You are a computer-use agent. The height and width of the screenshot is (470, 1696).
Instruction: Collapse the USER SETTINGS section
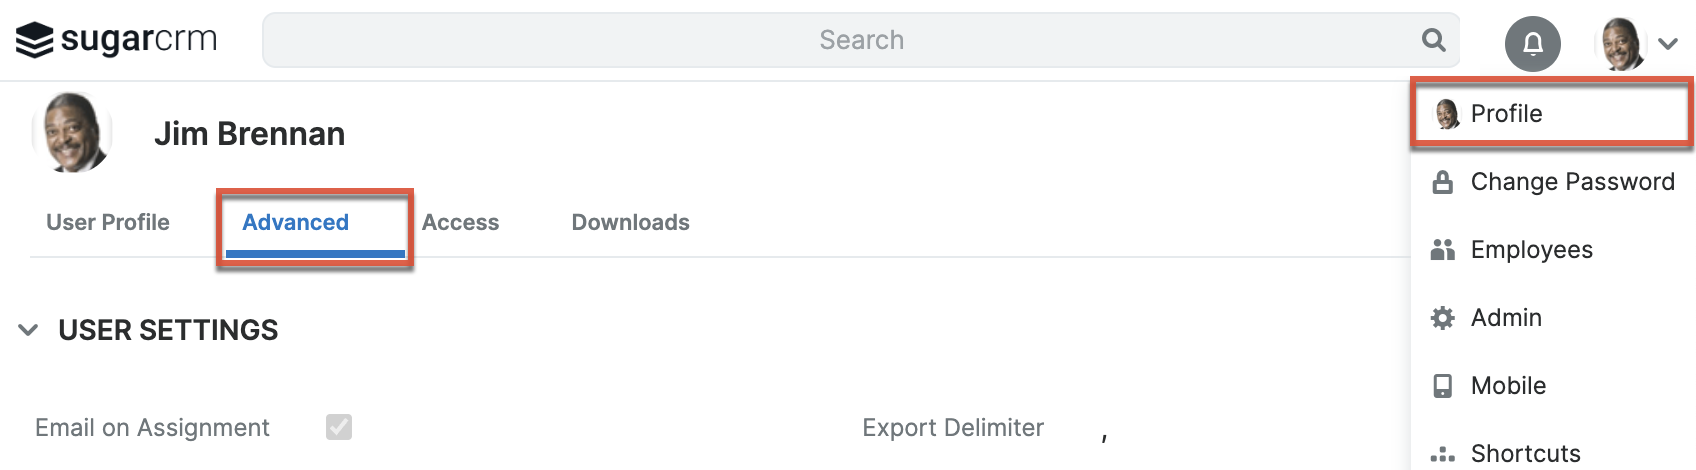click(29, 330)
